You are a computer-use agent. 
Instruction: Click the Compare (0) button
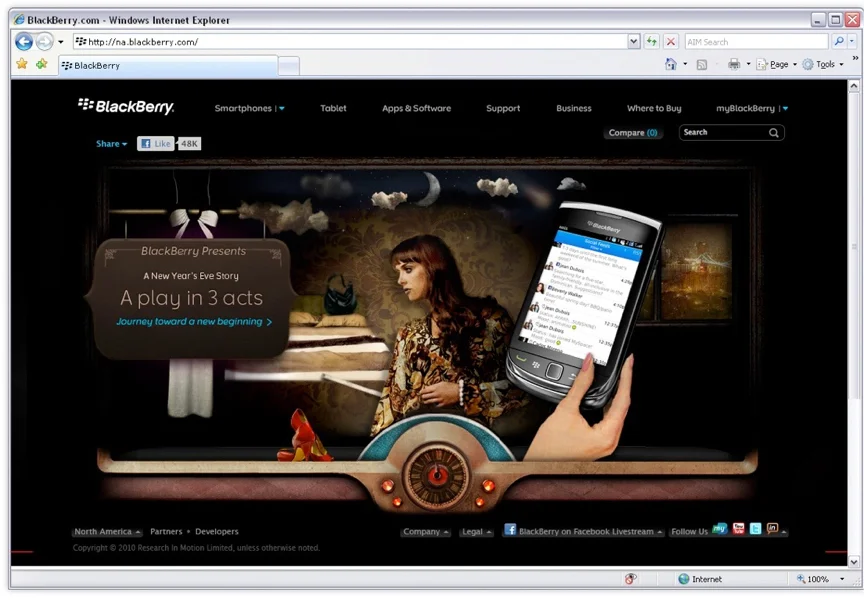(633, 133)
